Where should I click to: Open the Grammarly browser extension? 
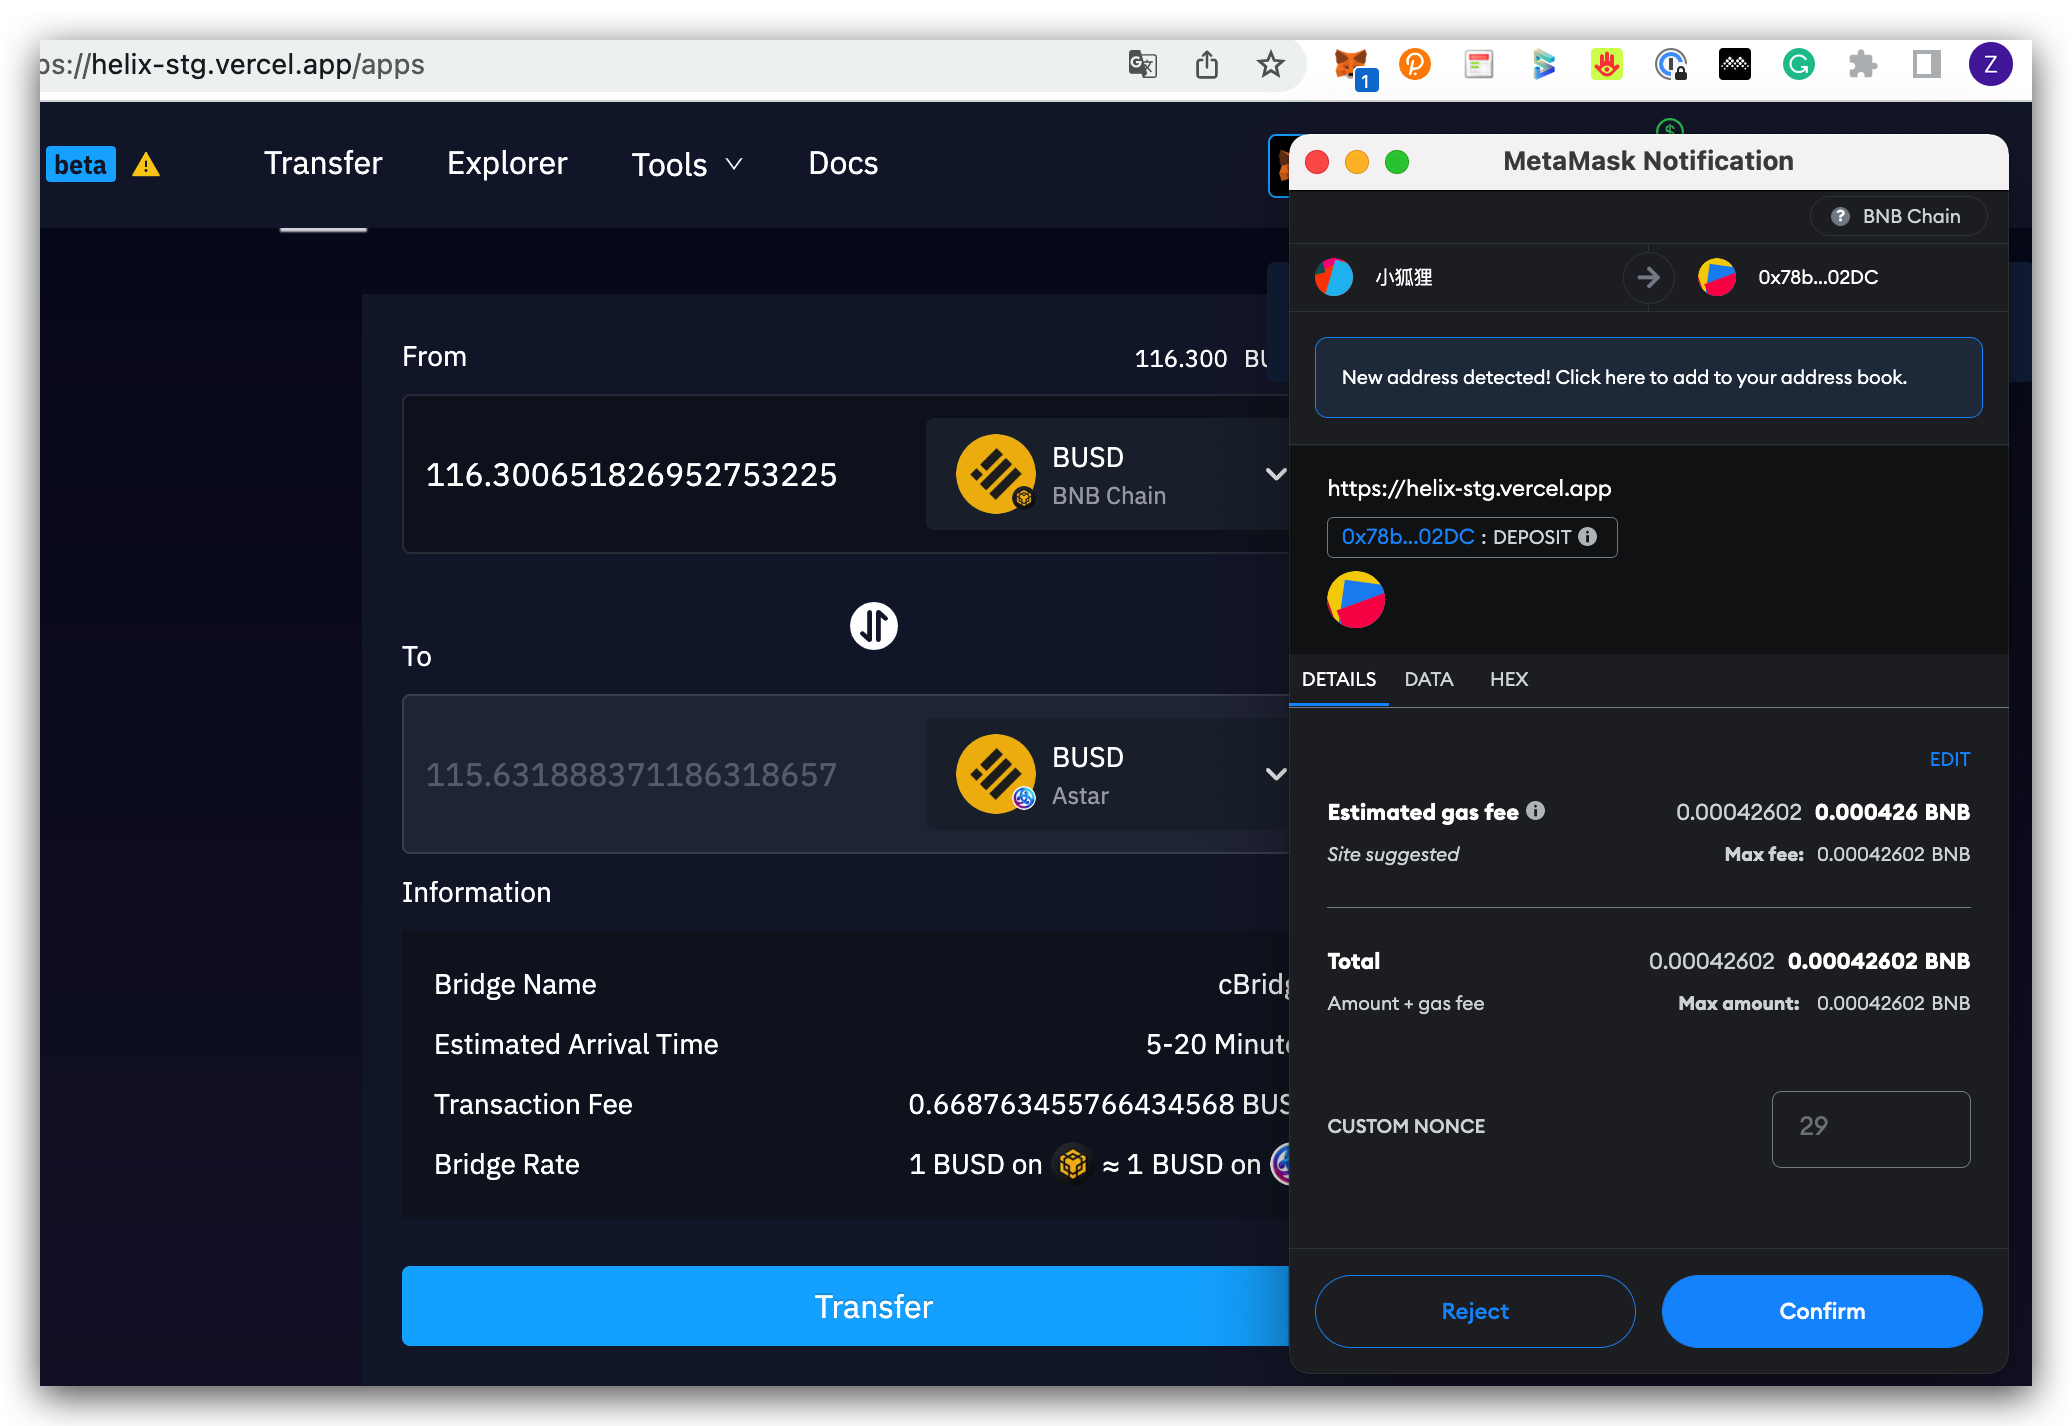pyautogui.click(x=1799, y=64)
